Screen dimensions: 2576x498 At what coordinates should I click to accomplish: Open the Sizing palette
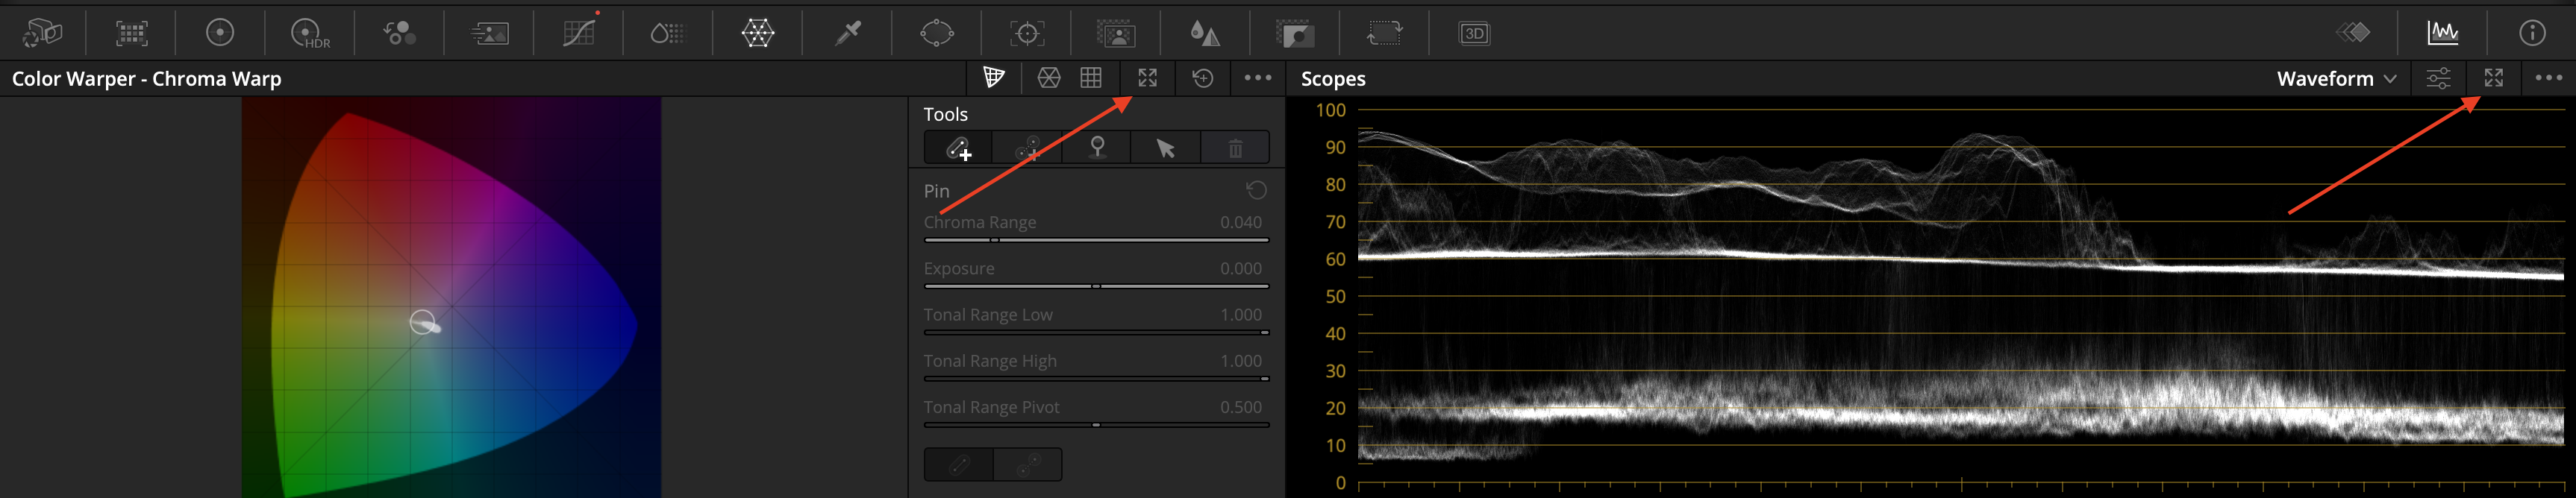click(1384, 34)
